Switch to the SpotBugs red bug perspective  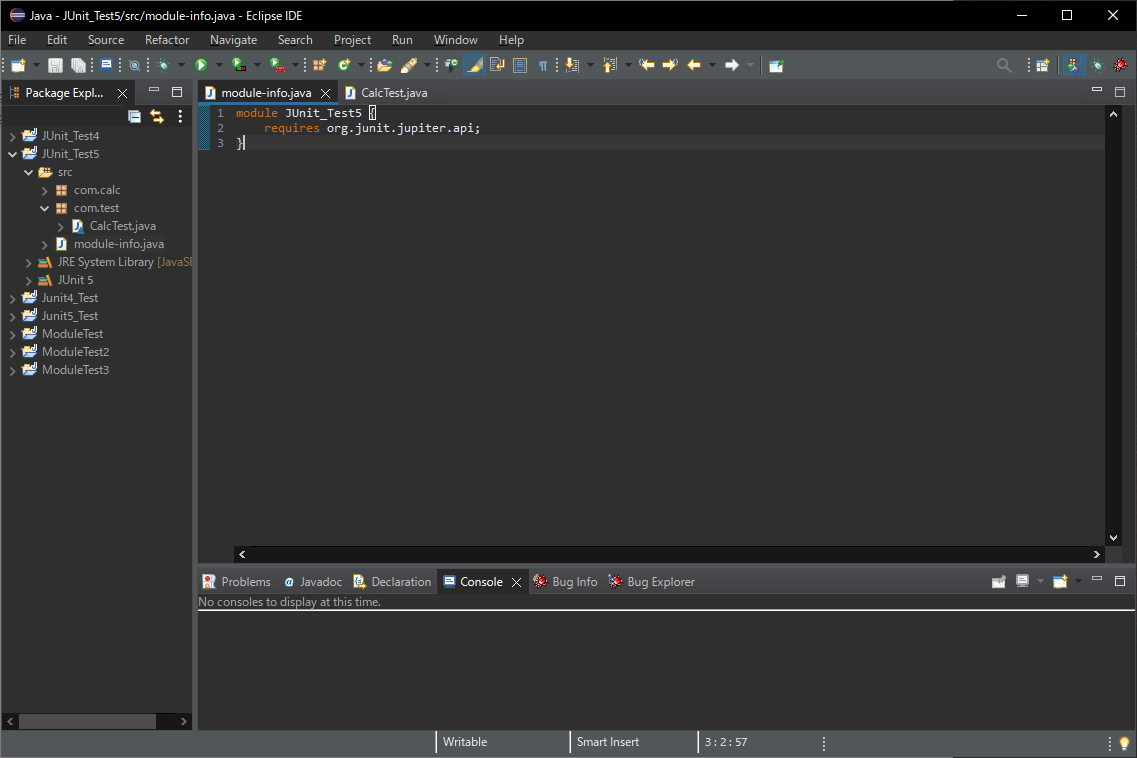pos(1120,65)
